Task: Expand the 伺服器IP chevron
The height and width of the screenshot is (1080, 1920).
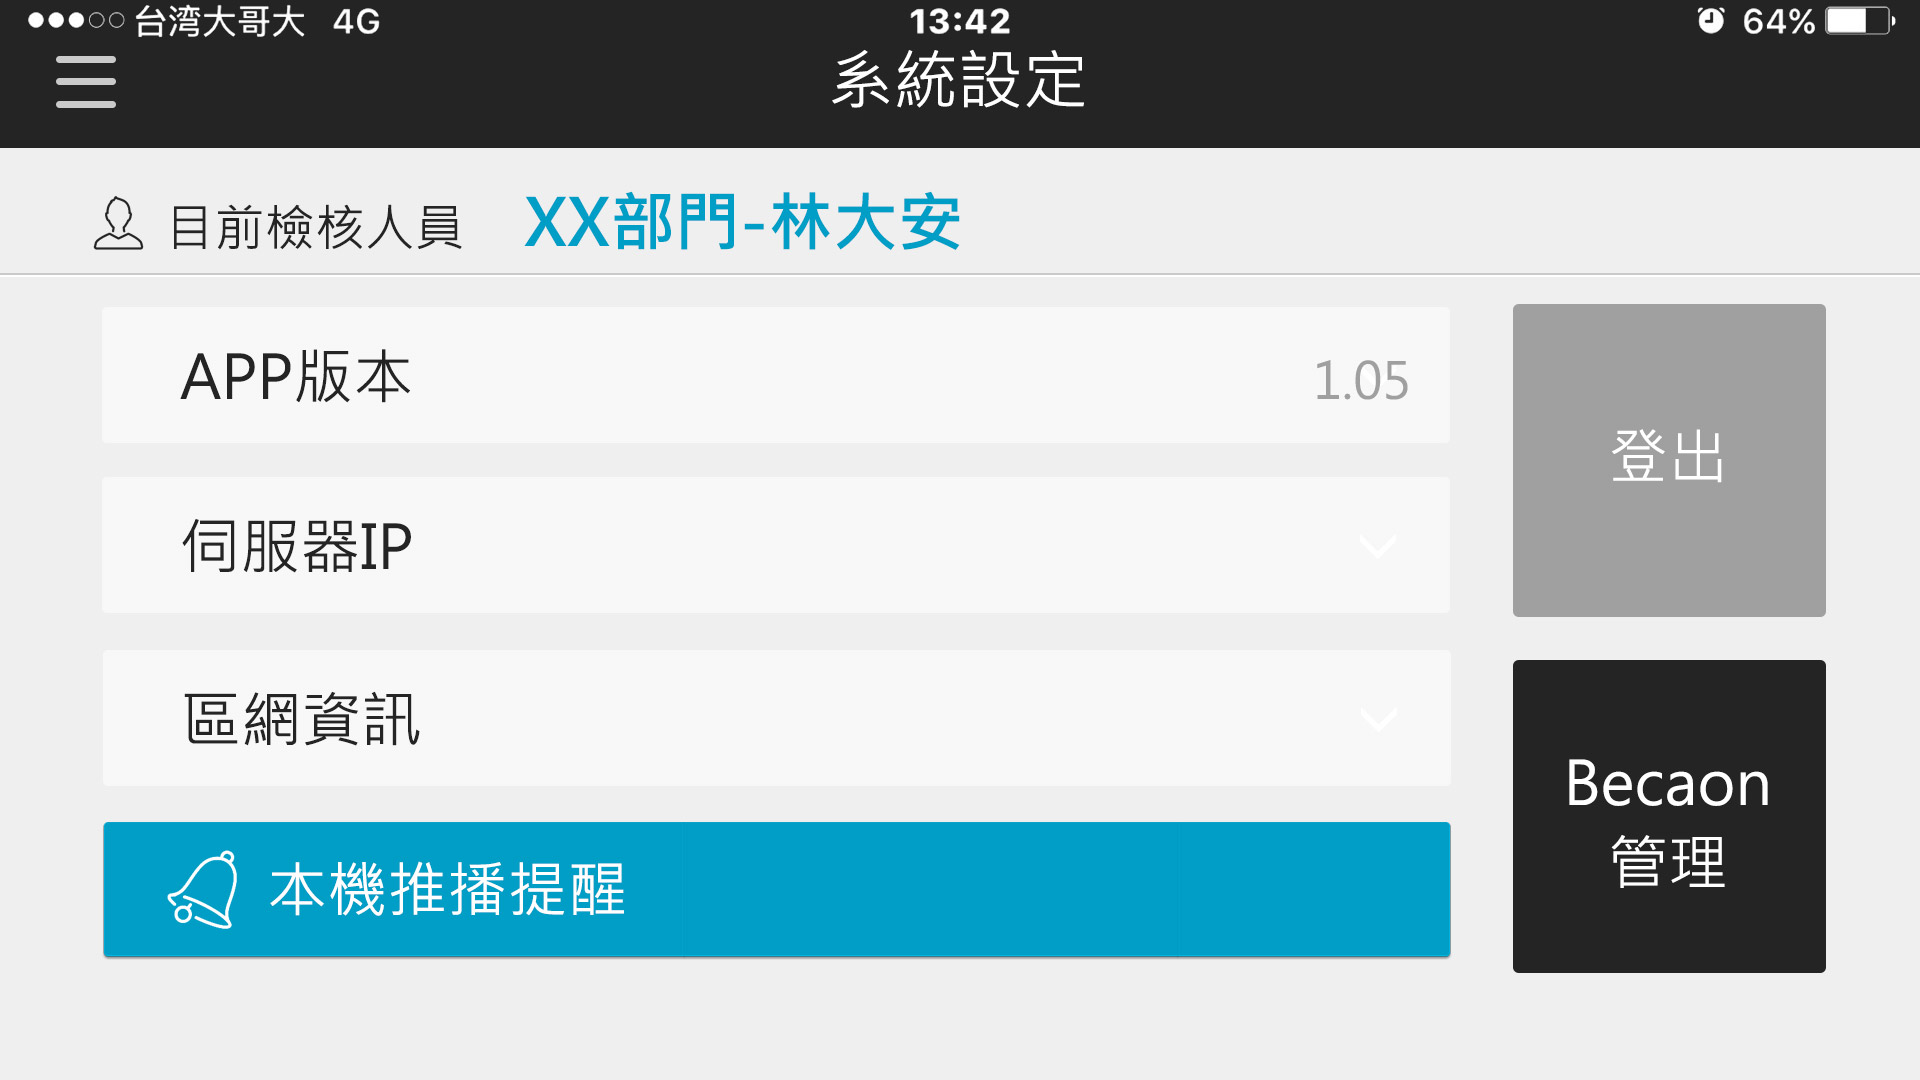Action: 1378,546
